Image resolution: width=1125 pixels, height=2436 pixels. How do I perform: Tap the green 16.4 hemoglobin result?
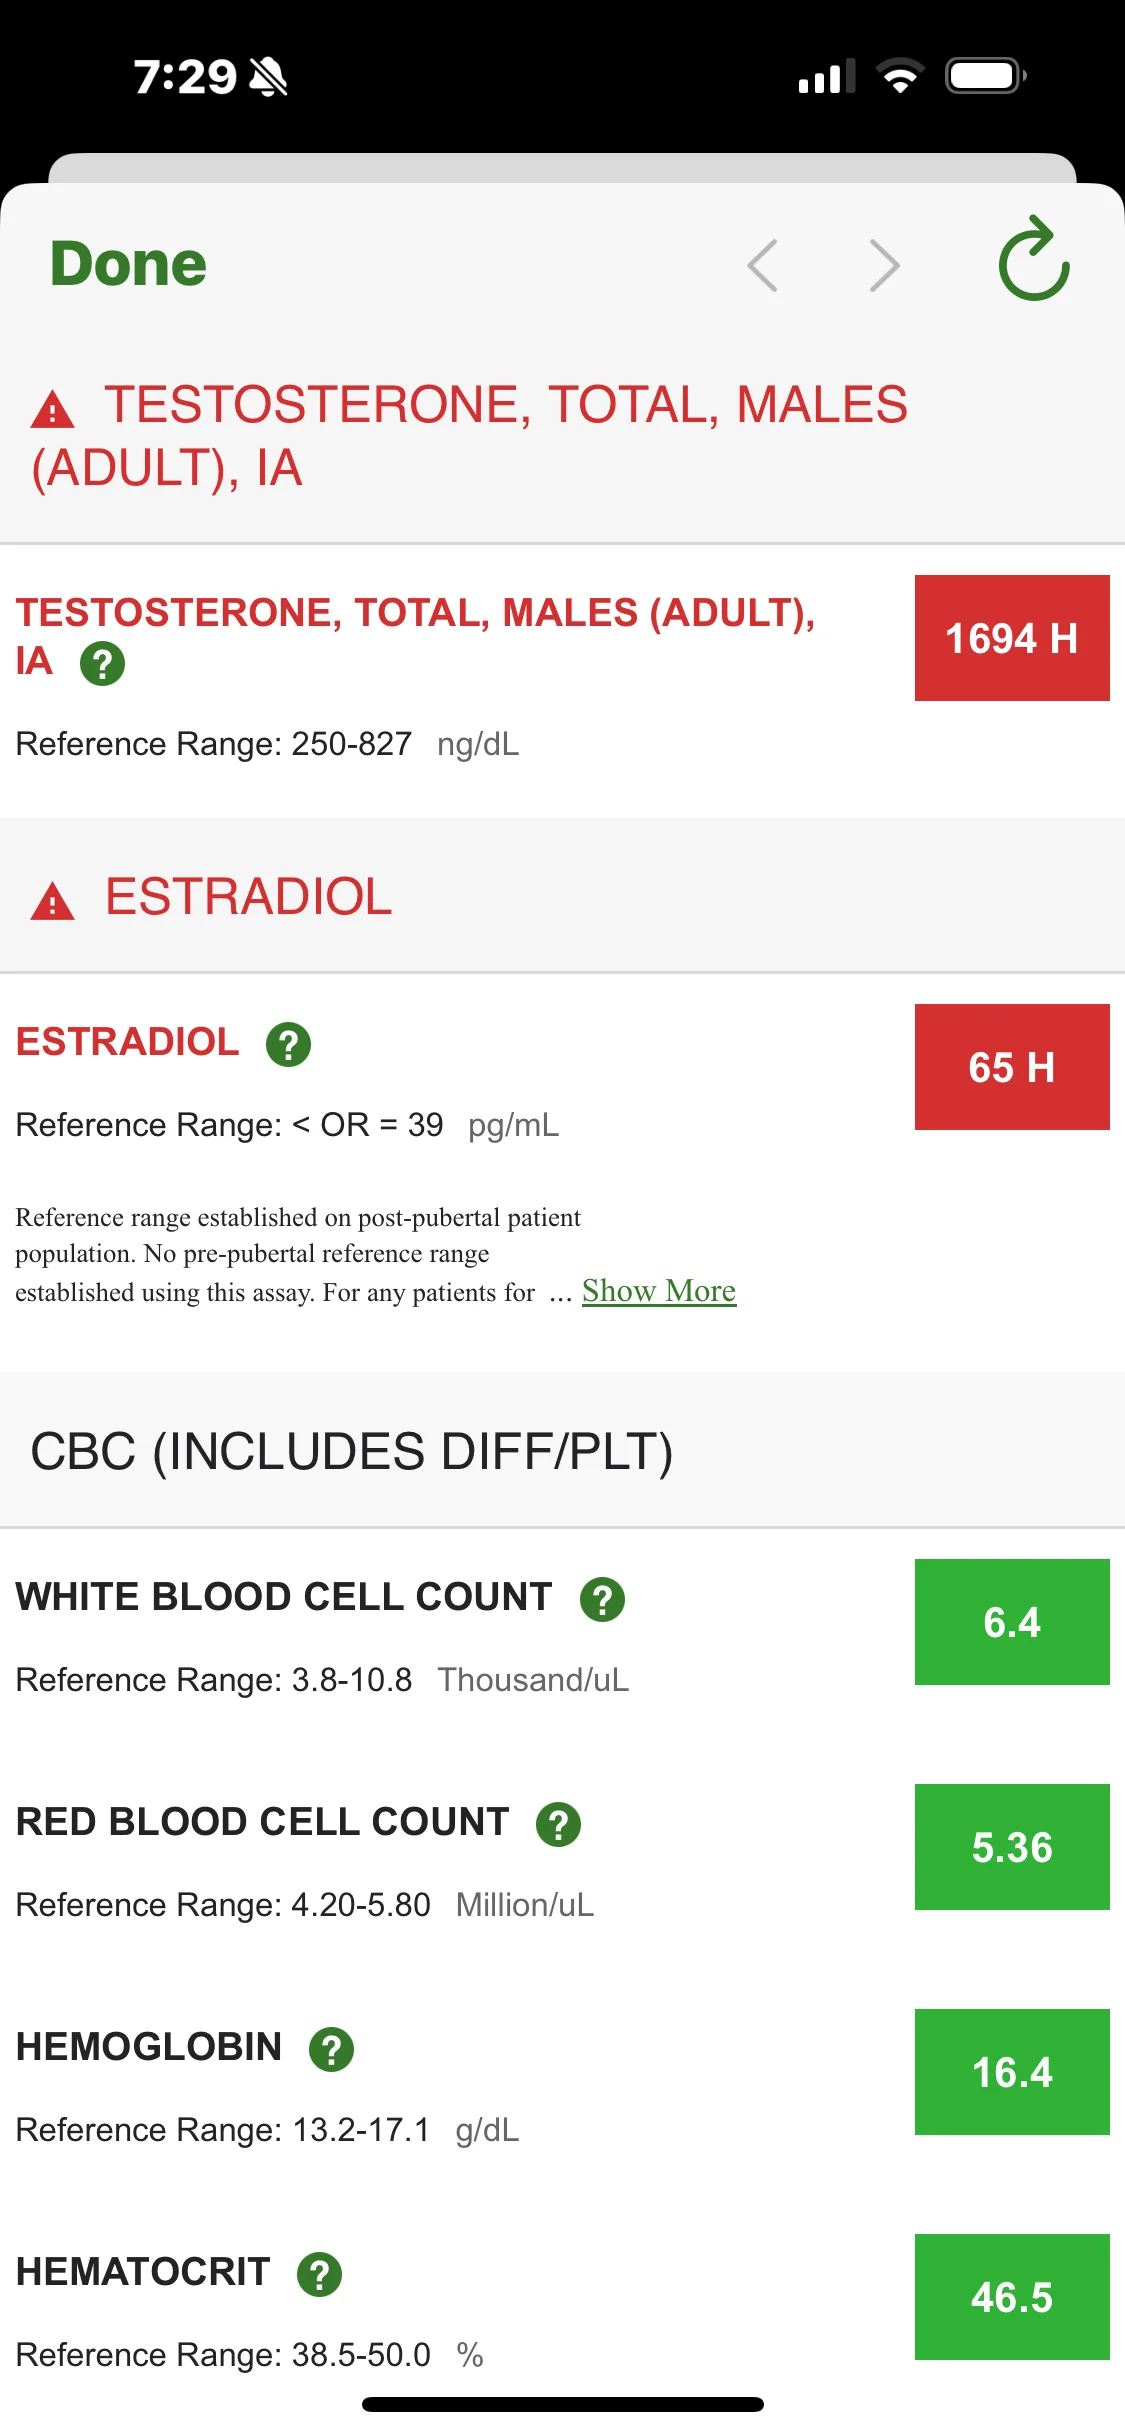pyautogui.click(x=1012, y=2072)
